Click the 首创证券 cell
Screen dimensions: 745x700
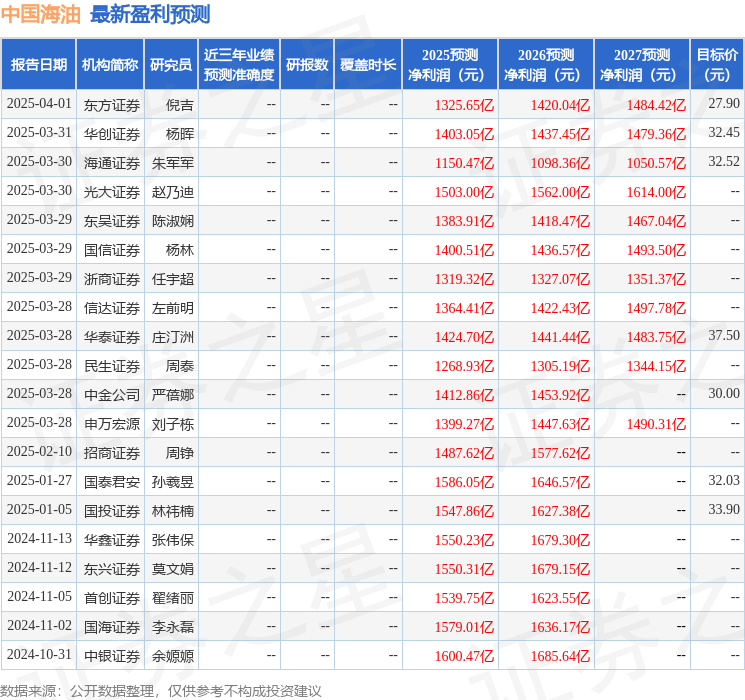(112, 598)
